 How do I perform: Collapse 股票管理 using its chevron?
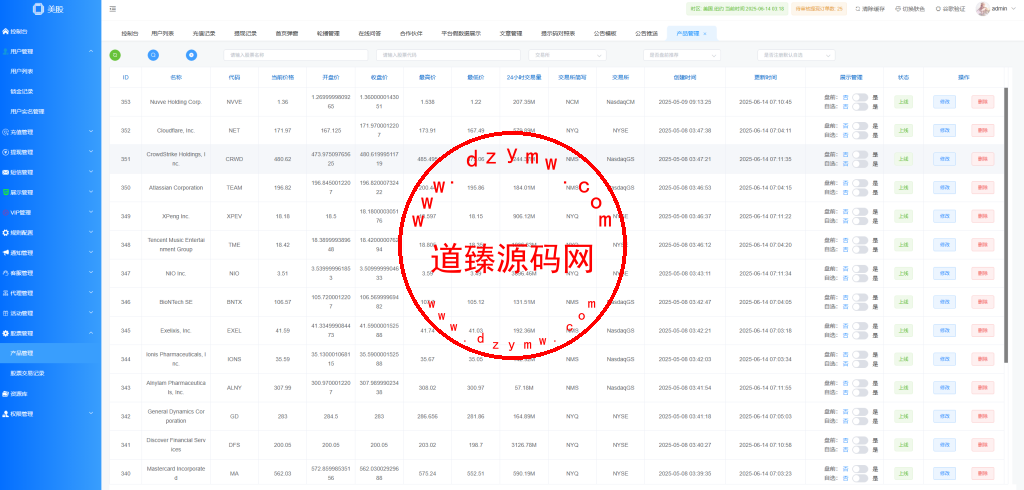pyautogui.click(x=91, y=334)
